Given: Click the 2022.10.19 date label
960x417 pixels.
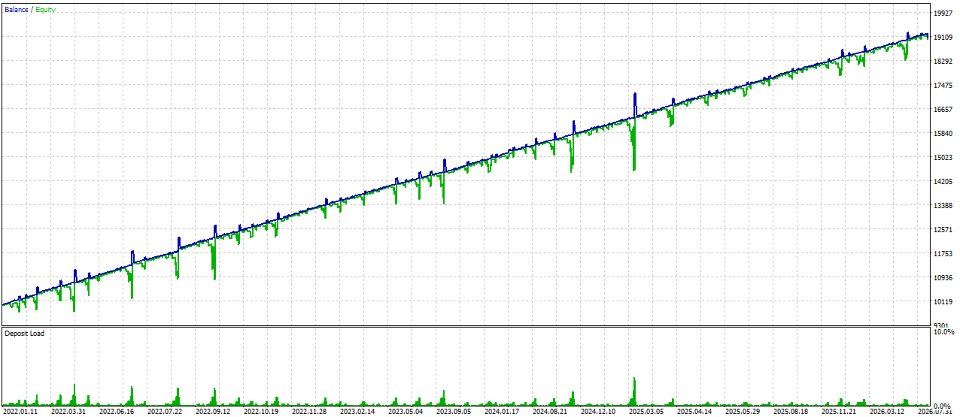Looking at the screenshot, I should 261,411.
